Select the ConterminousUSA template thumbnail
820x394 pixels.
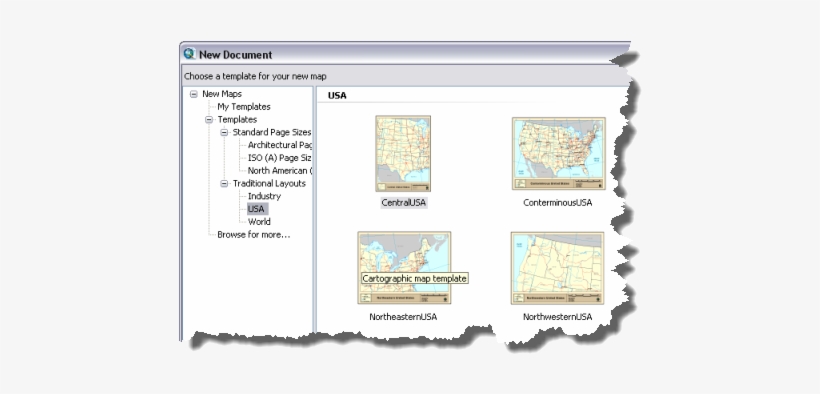pyautogui.click(x=559, y=153)
